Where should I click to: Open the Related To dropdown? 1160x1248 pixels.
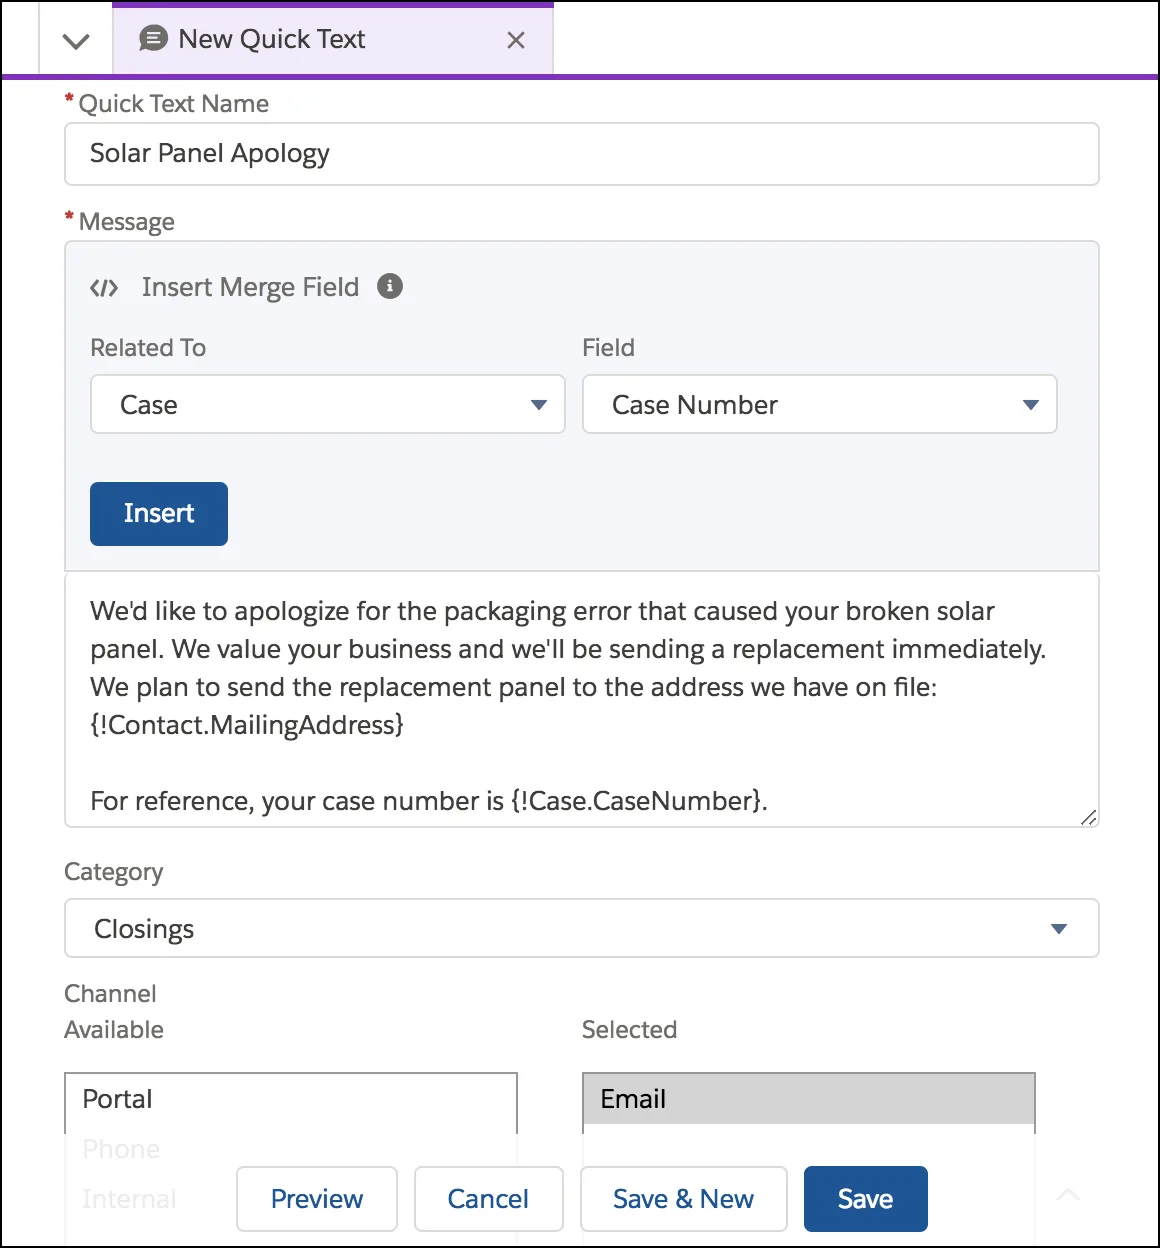[x=328, y=404]
